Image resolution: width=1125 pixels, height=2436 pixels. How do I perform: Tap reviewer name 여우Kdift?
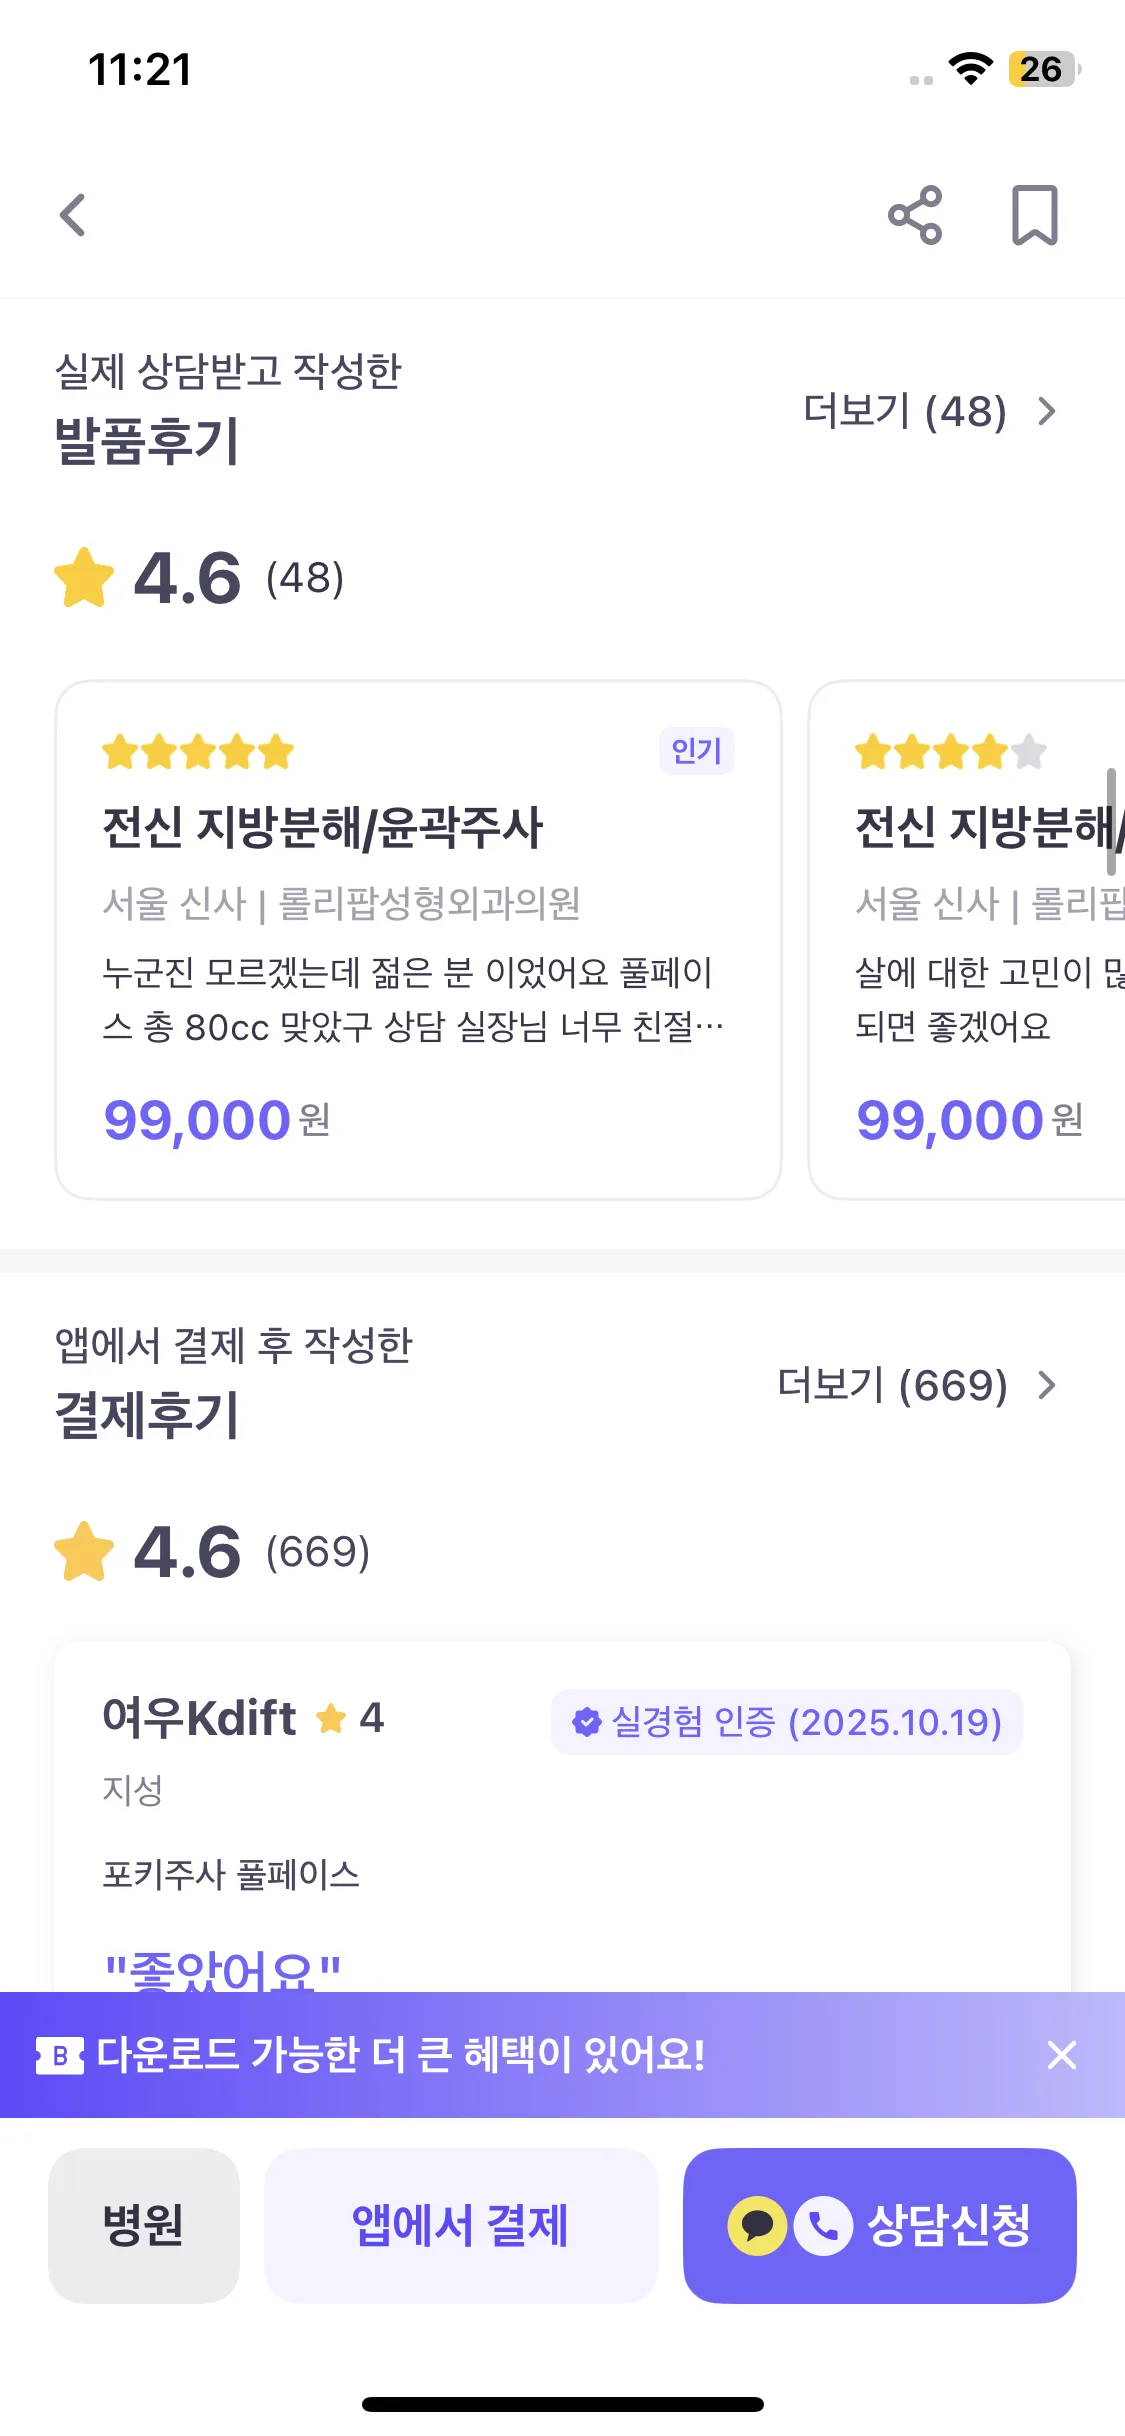pos(199,1718)
